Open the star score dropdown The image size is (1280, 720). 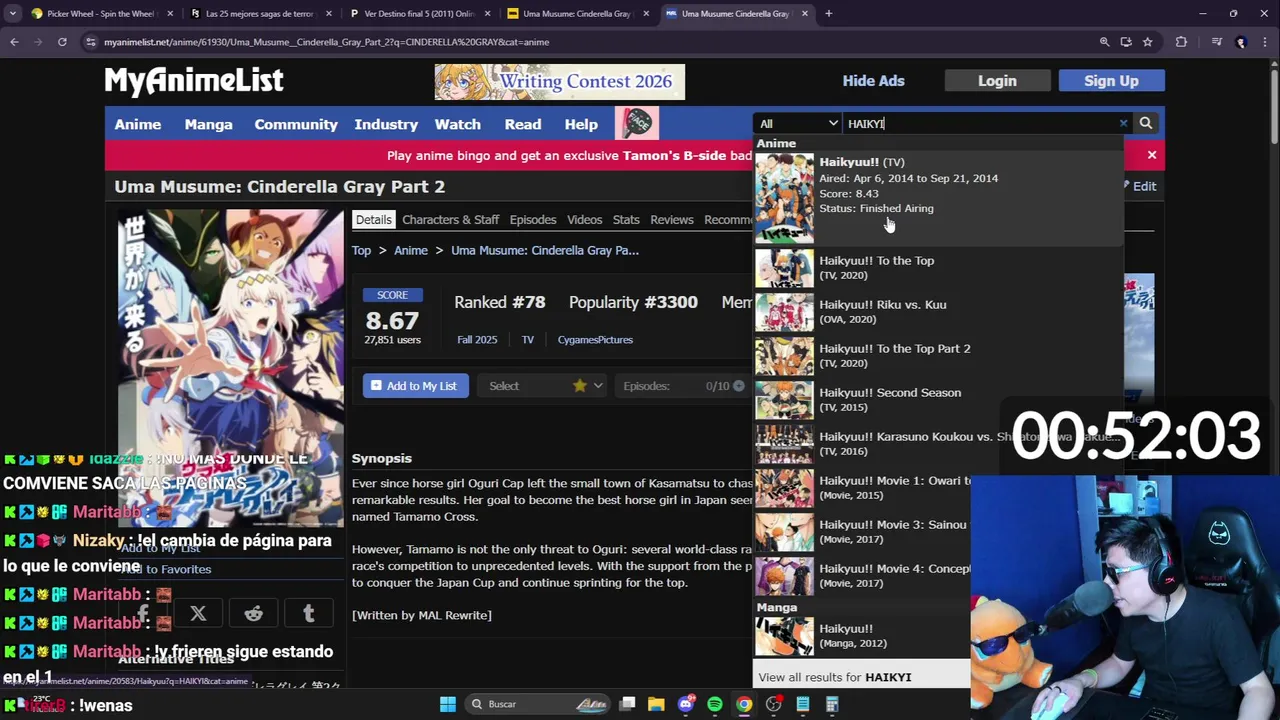587,386
